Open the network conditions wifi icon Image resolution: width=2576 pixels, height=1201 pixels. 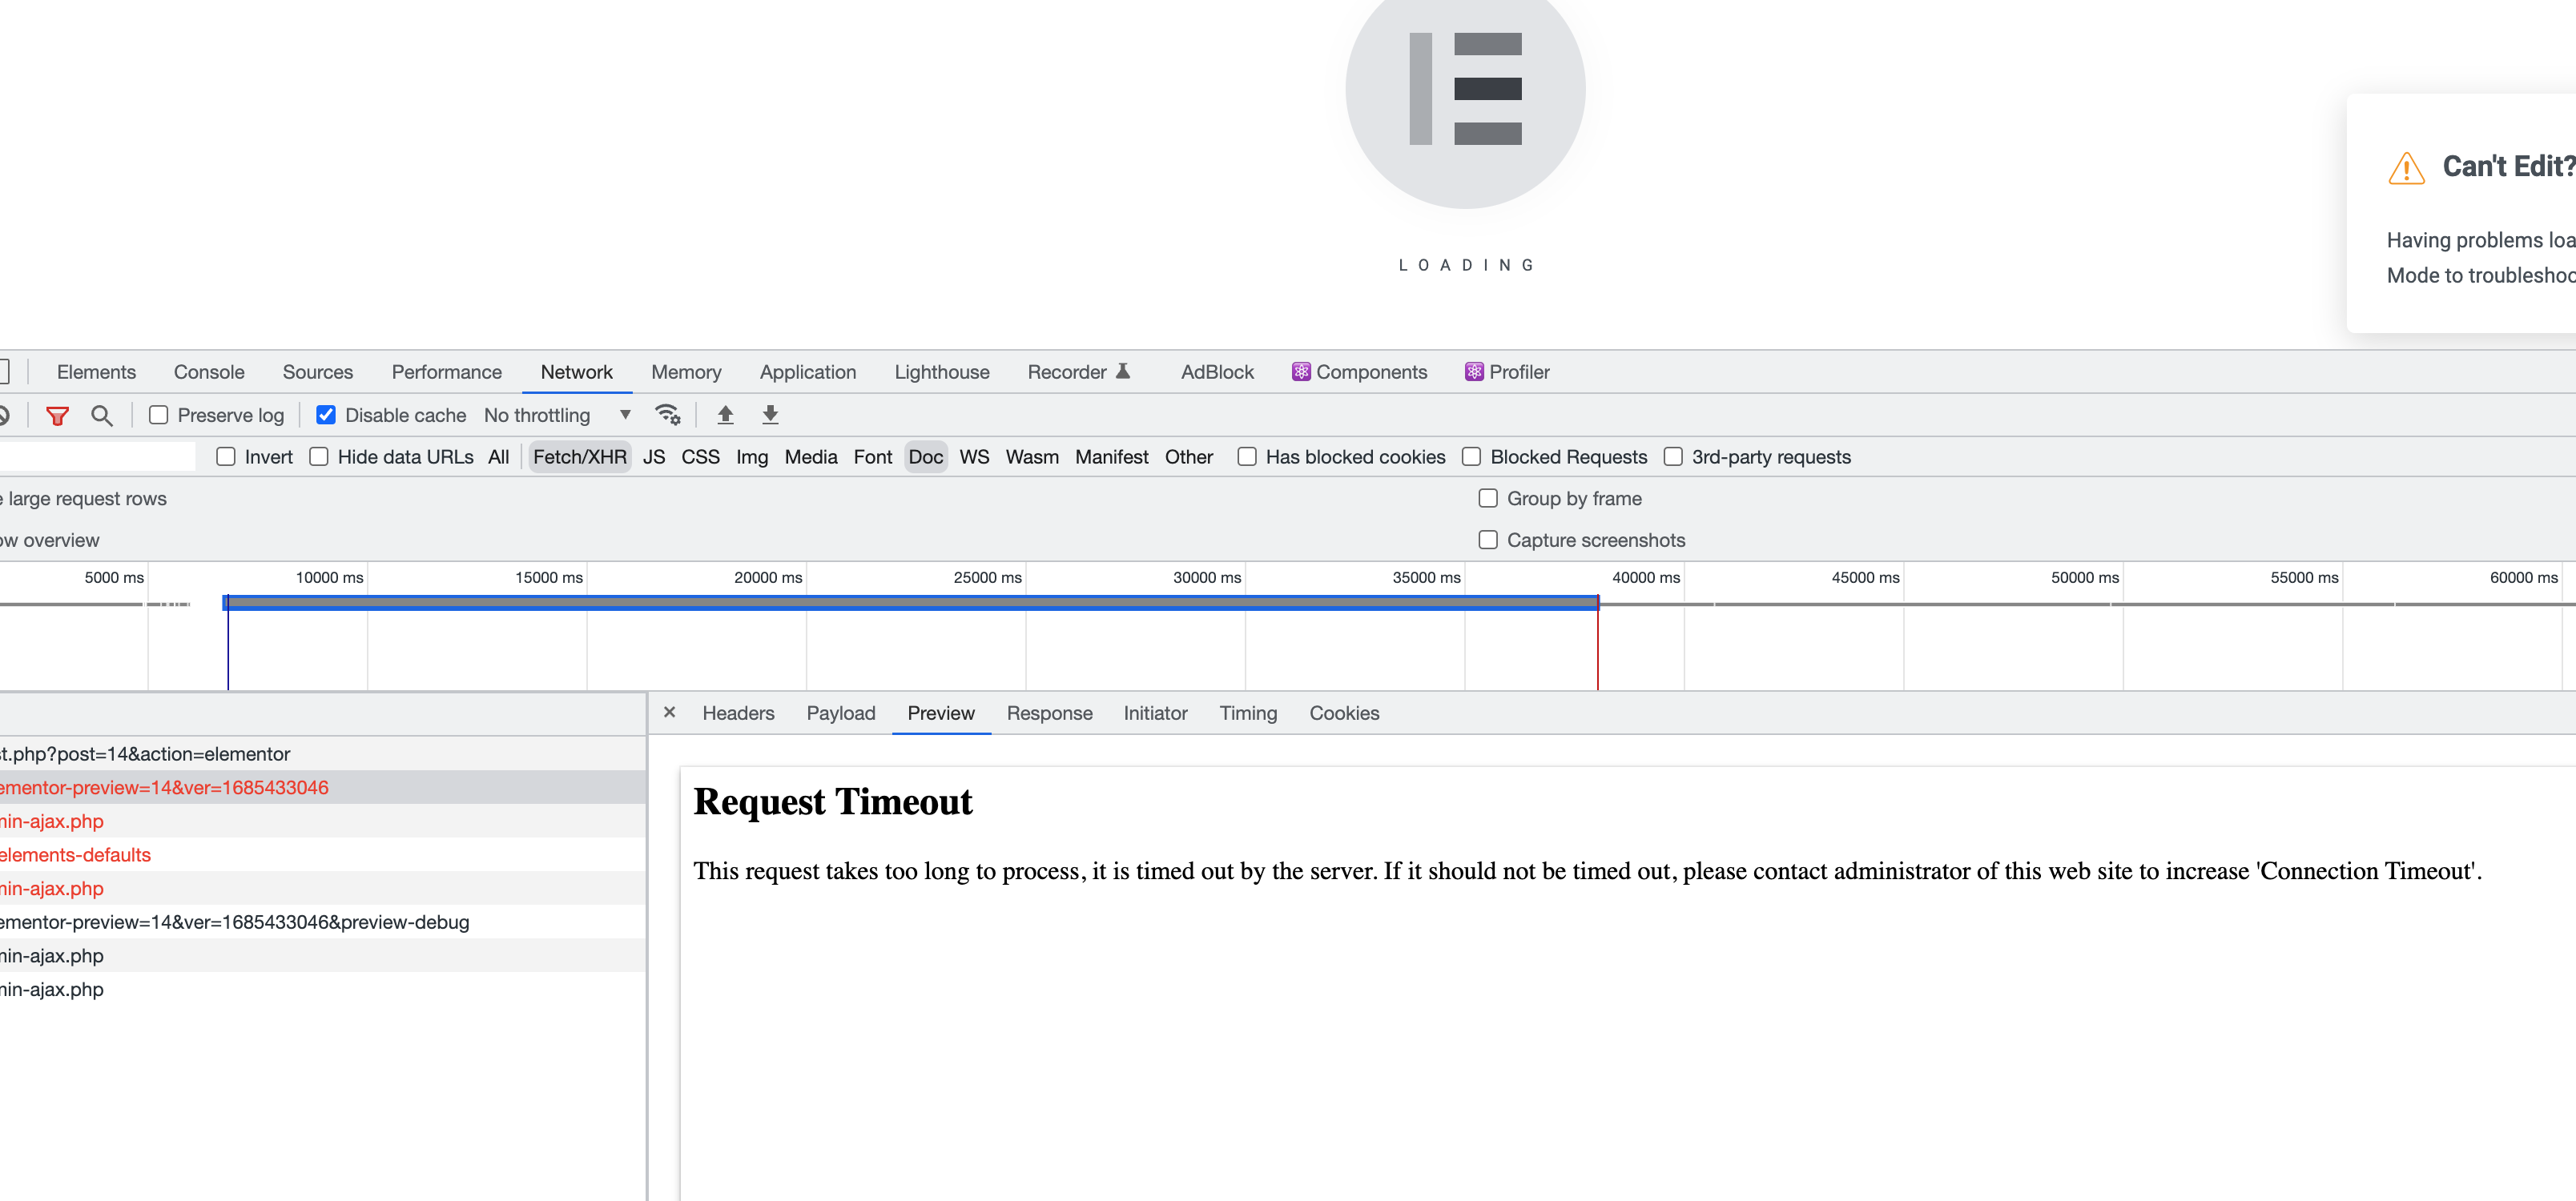coord(667,415)
